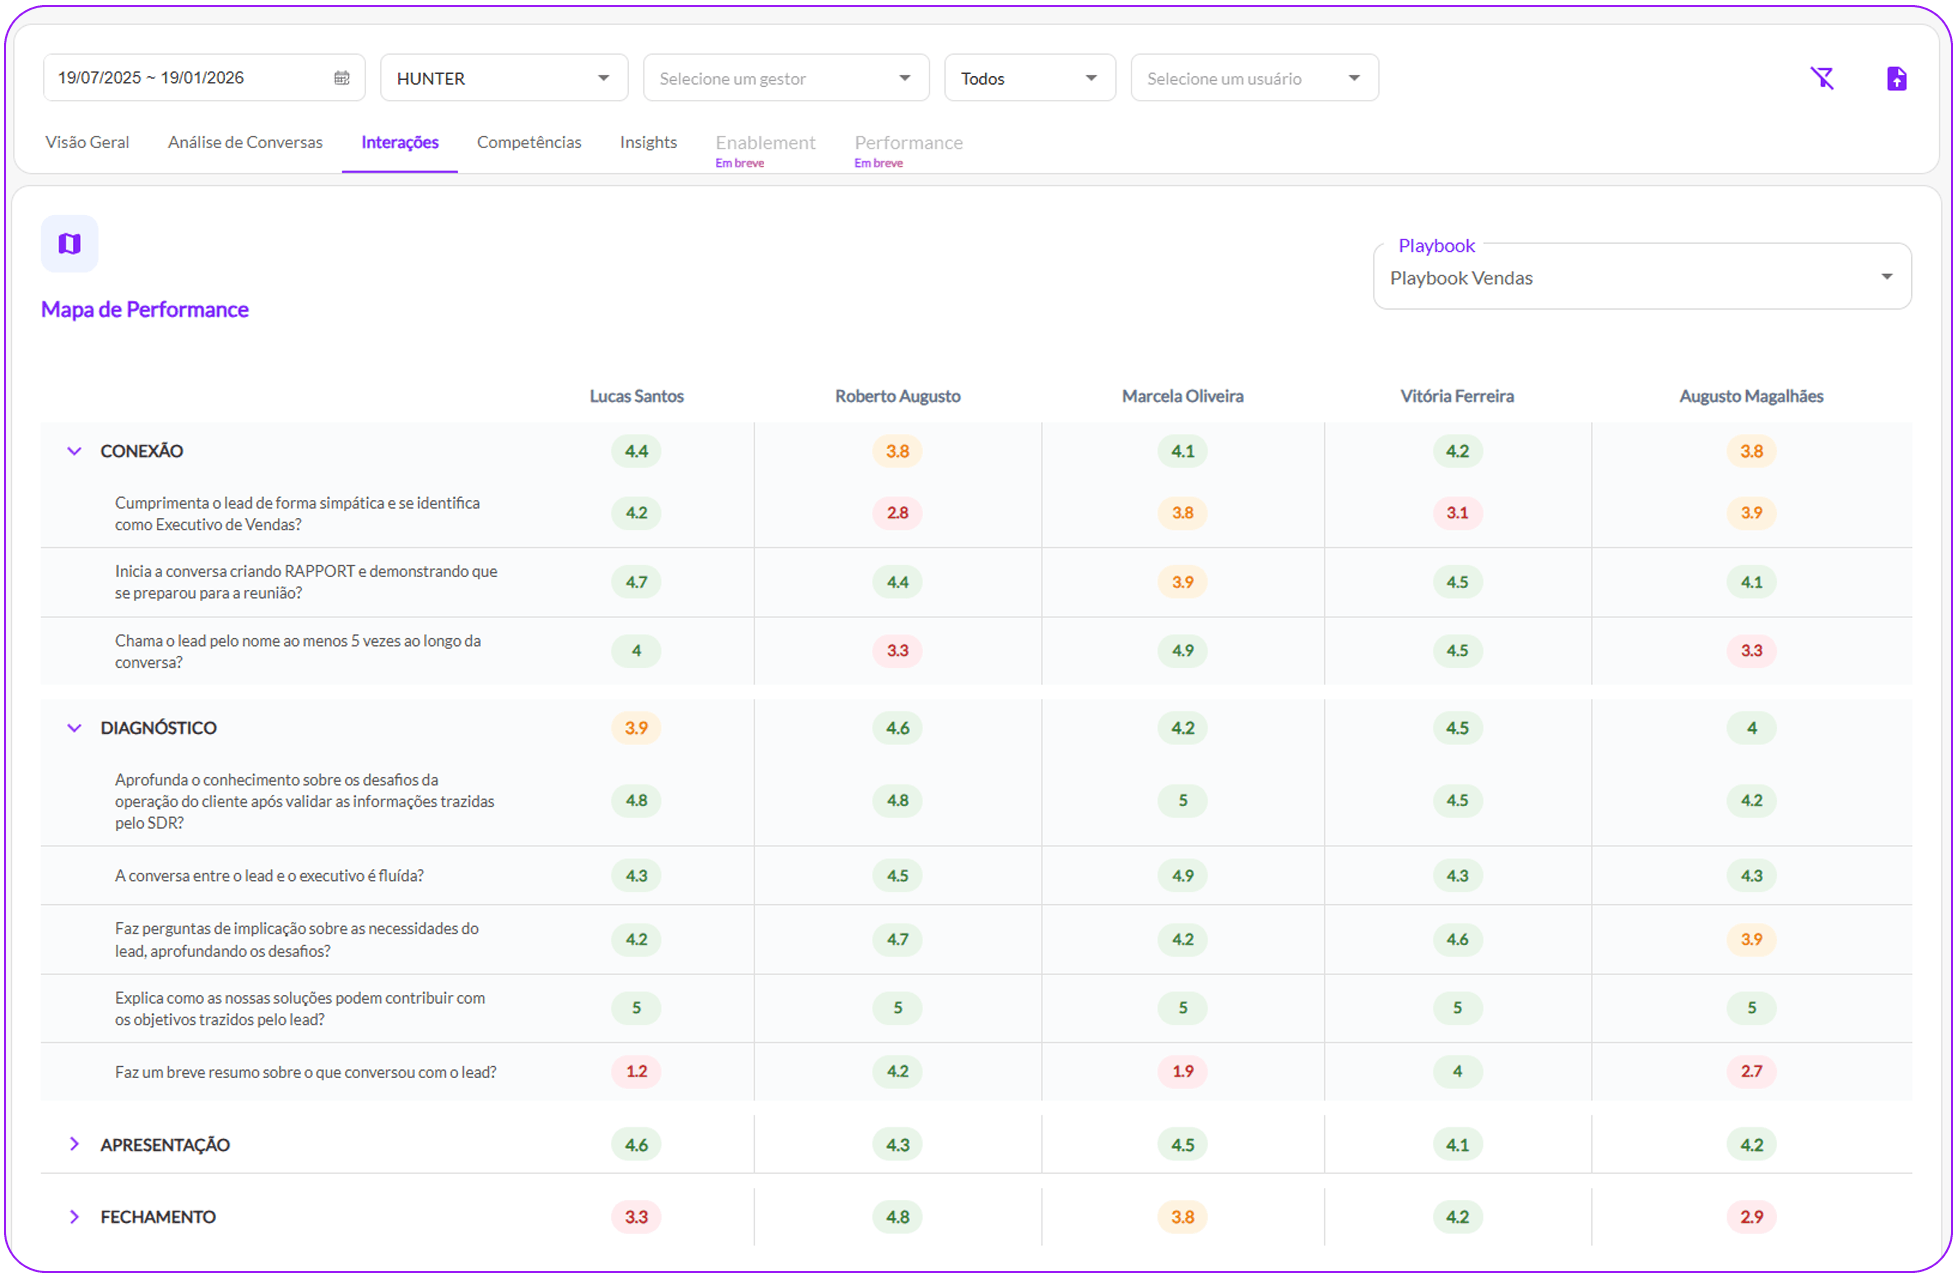Expand the APRESENTAÇÃO section

[x=74, y=1144]
